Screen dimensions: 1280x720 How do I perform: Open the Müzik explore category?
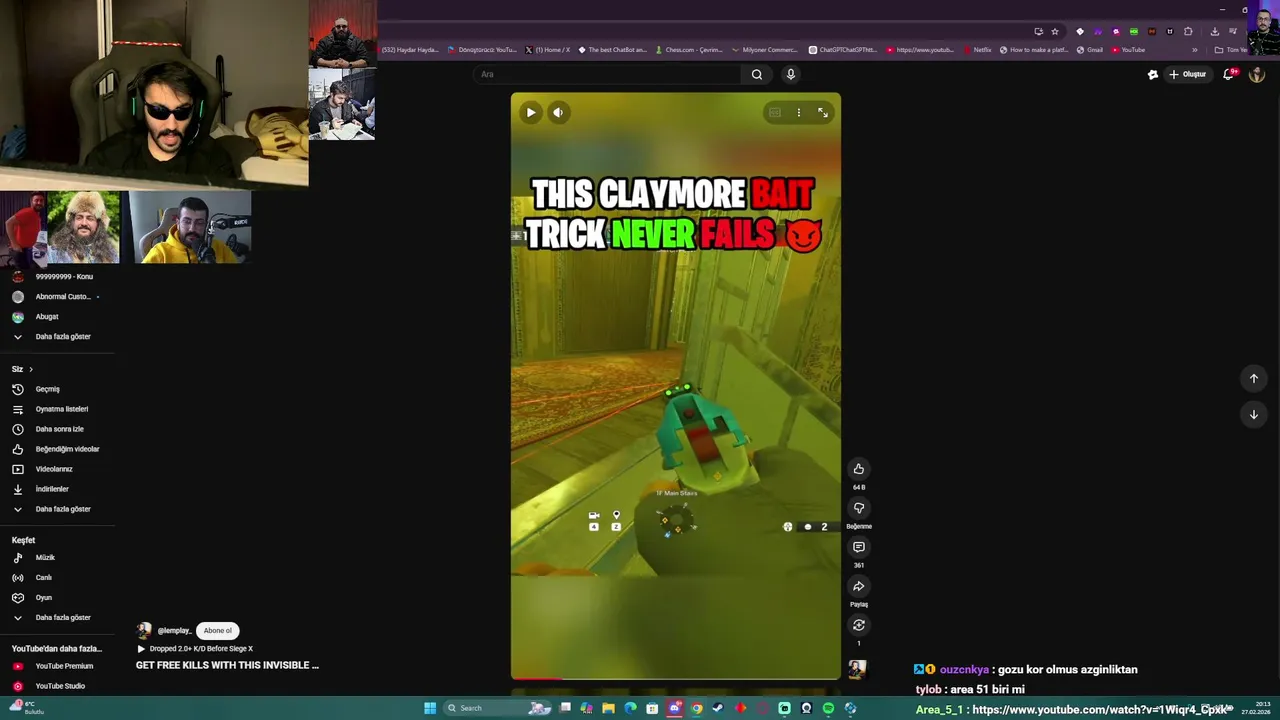[45, 558]
